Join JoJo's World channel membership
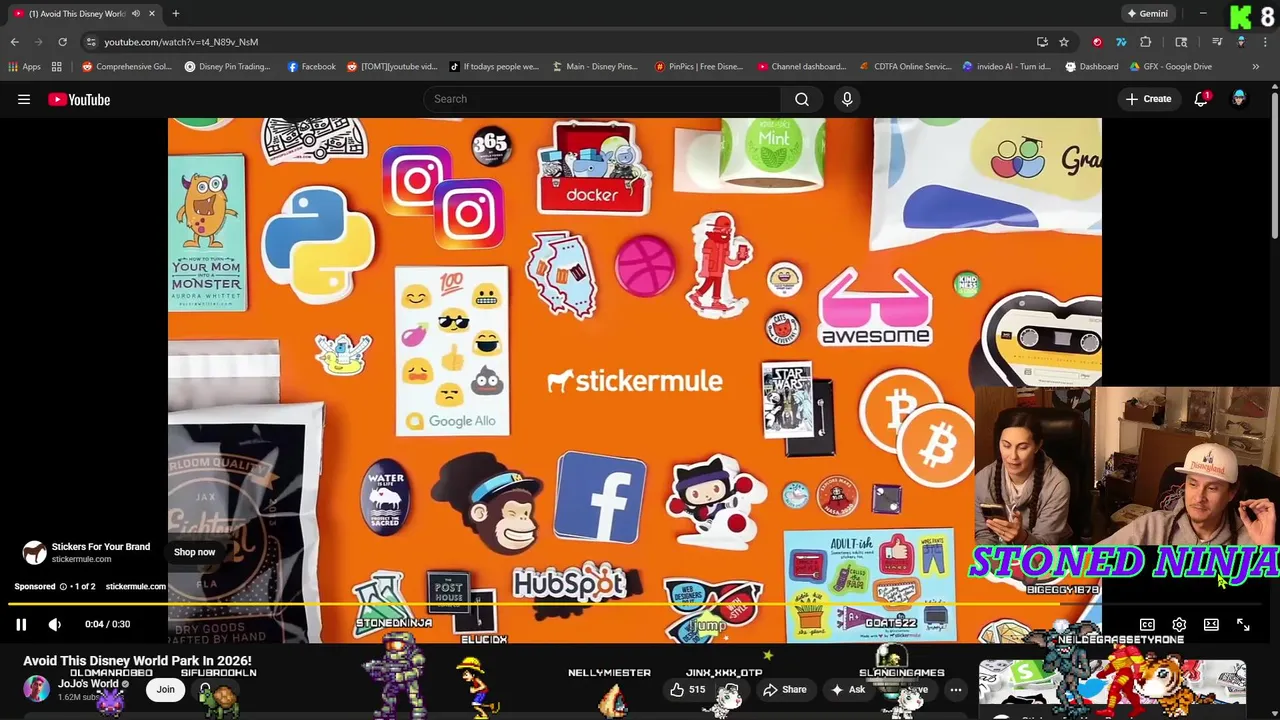The height and width of the screenshot is (720, 1280). click(165, 689)
